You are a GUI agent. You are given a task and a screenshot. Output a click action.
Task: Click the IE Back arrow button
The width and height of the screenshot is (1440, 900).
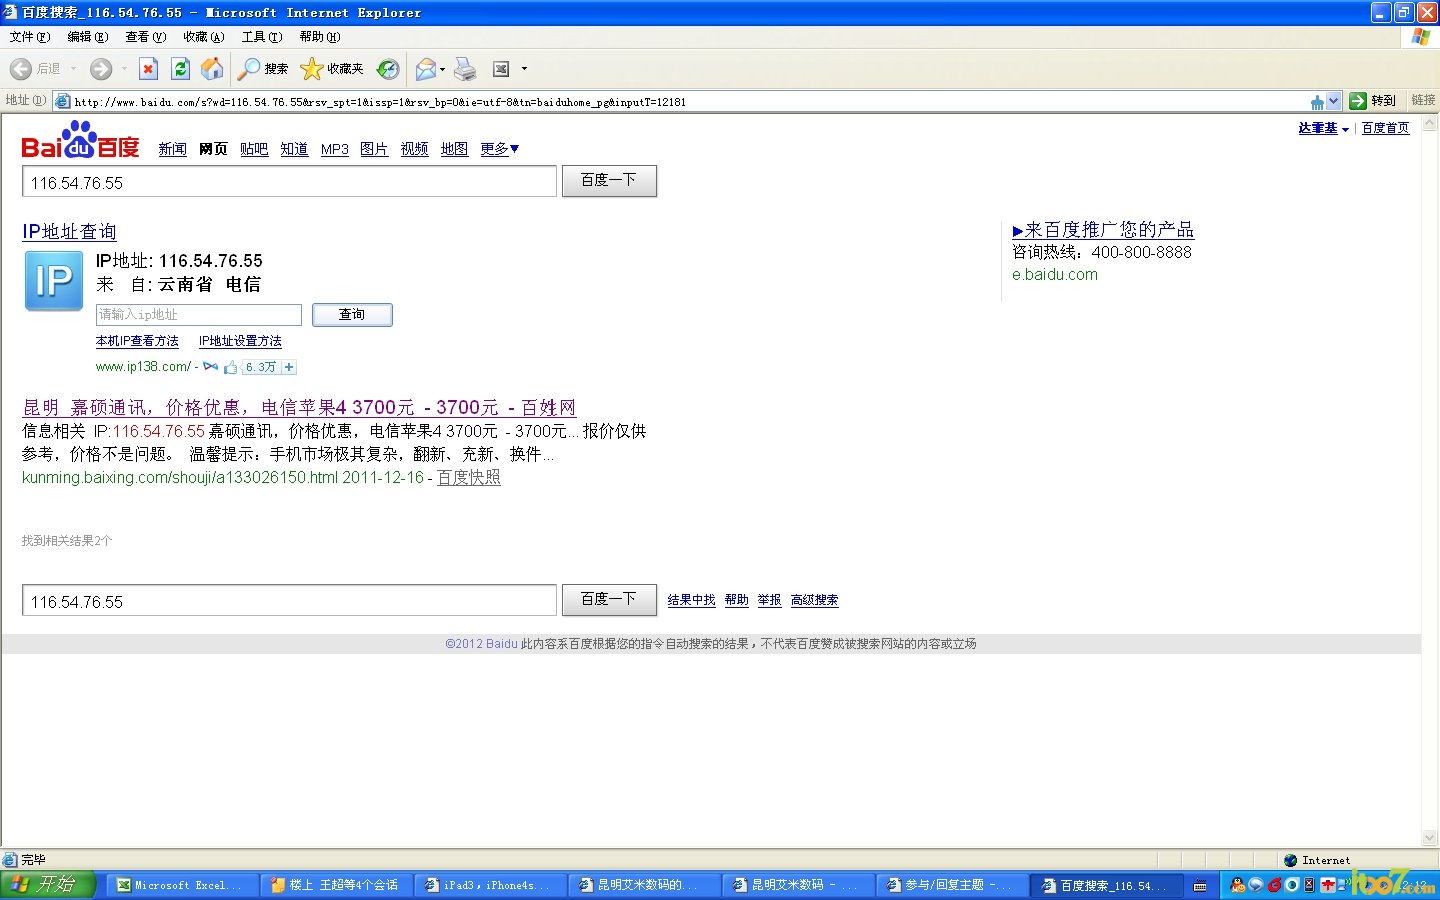21,69
